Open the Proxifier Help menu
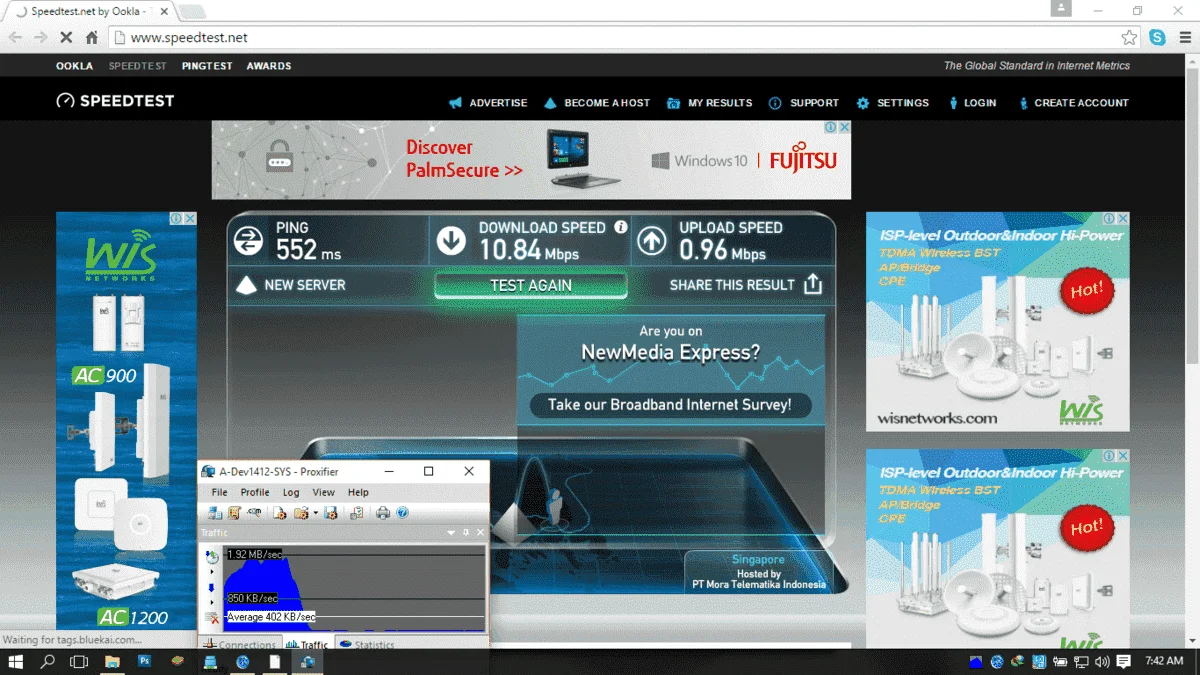The height and width of the screenshot is (675, 1200). coord(358,492)
